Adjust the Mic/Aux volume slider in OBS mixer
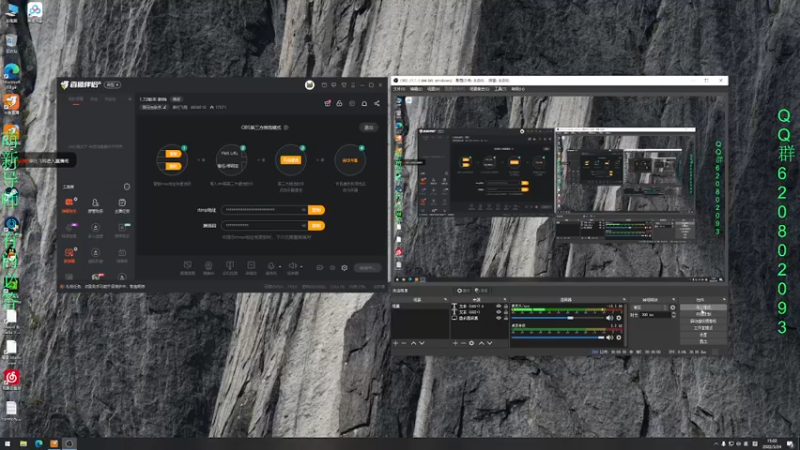Viewport: 800px width, 450px height. (558, 318)
